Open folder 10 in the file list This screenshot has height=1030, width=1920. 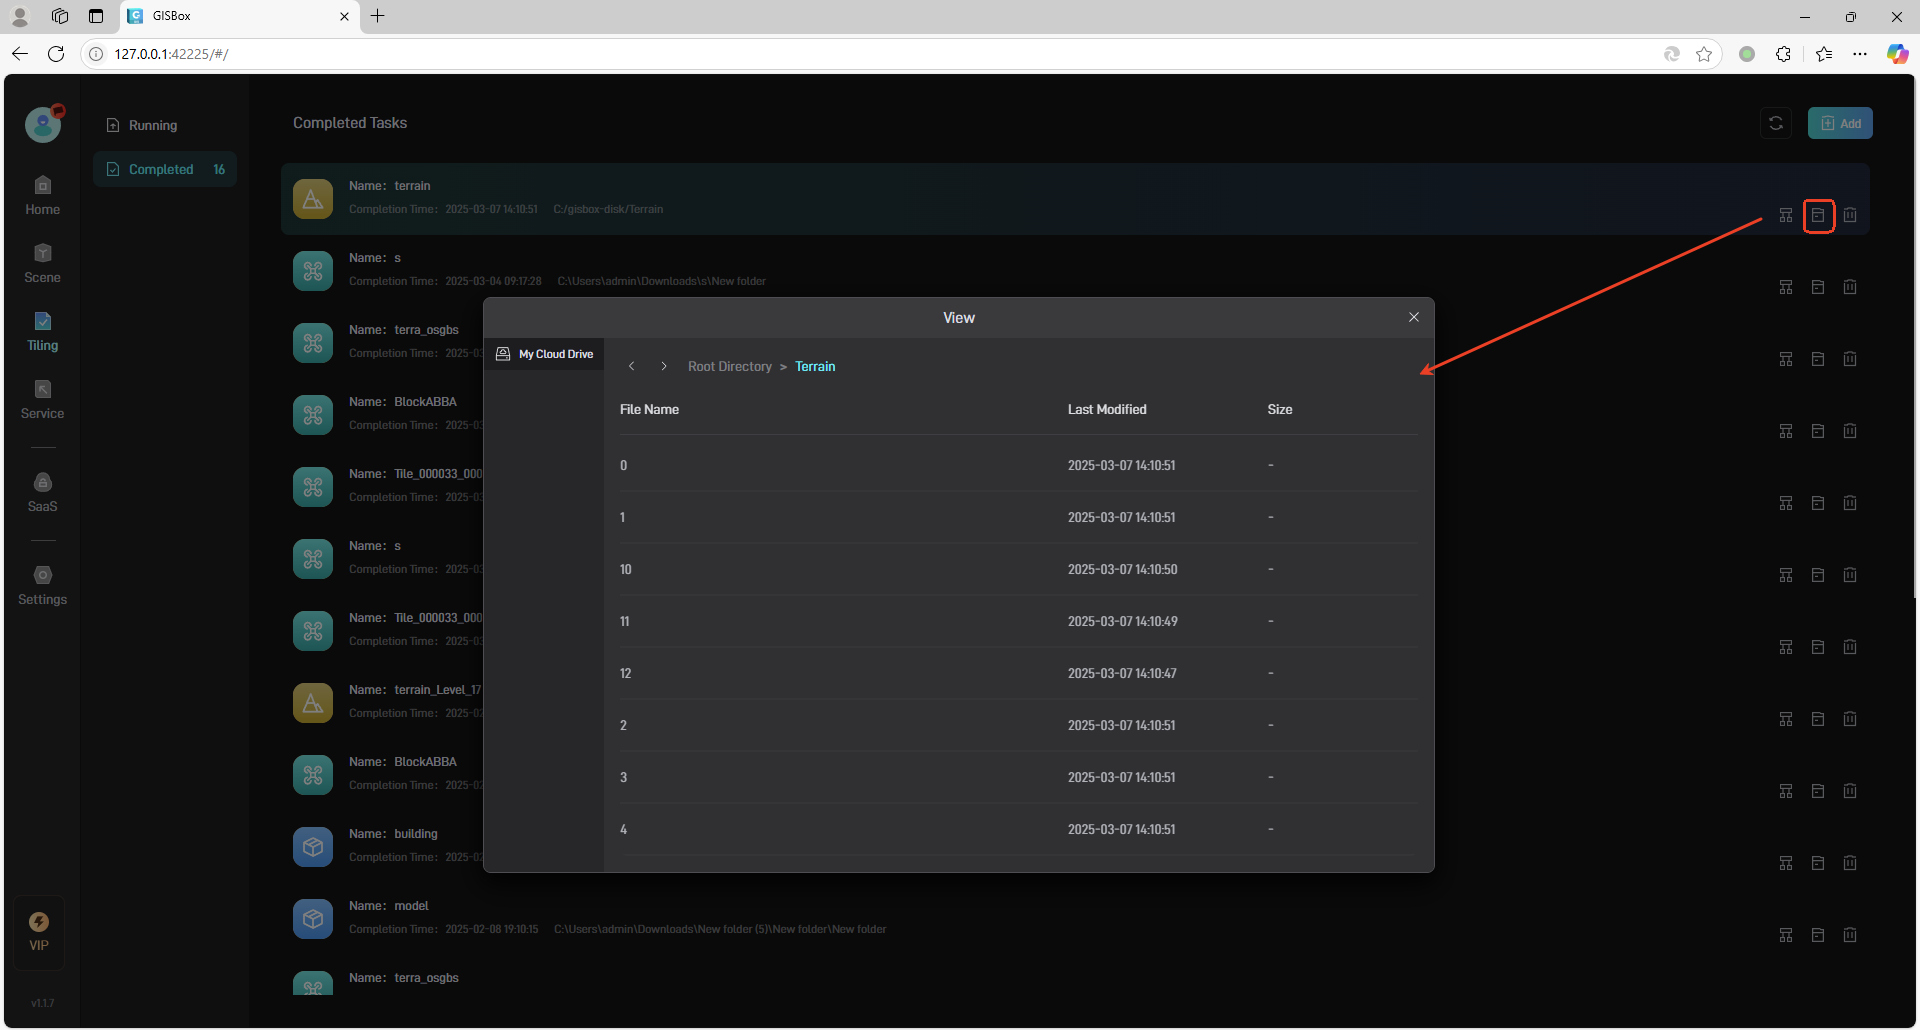(626, 569)
